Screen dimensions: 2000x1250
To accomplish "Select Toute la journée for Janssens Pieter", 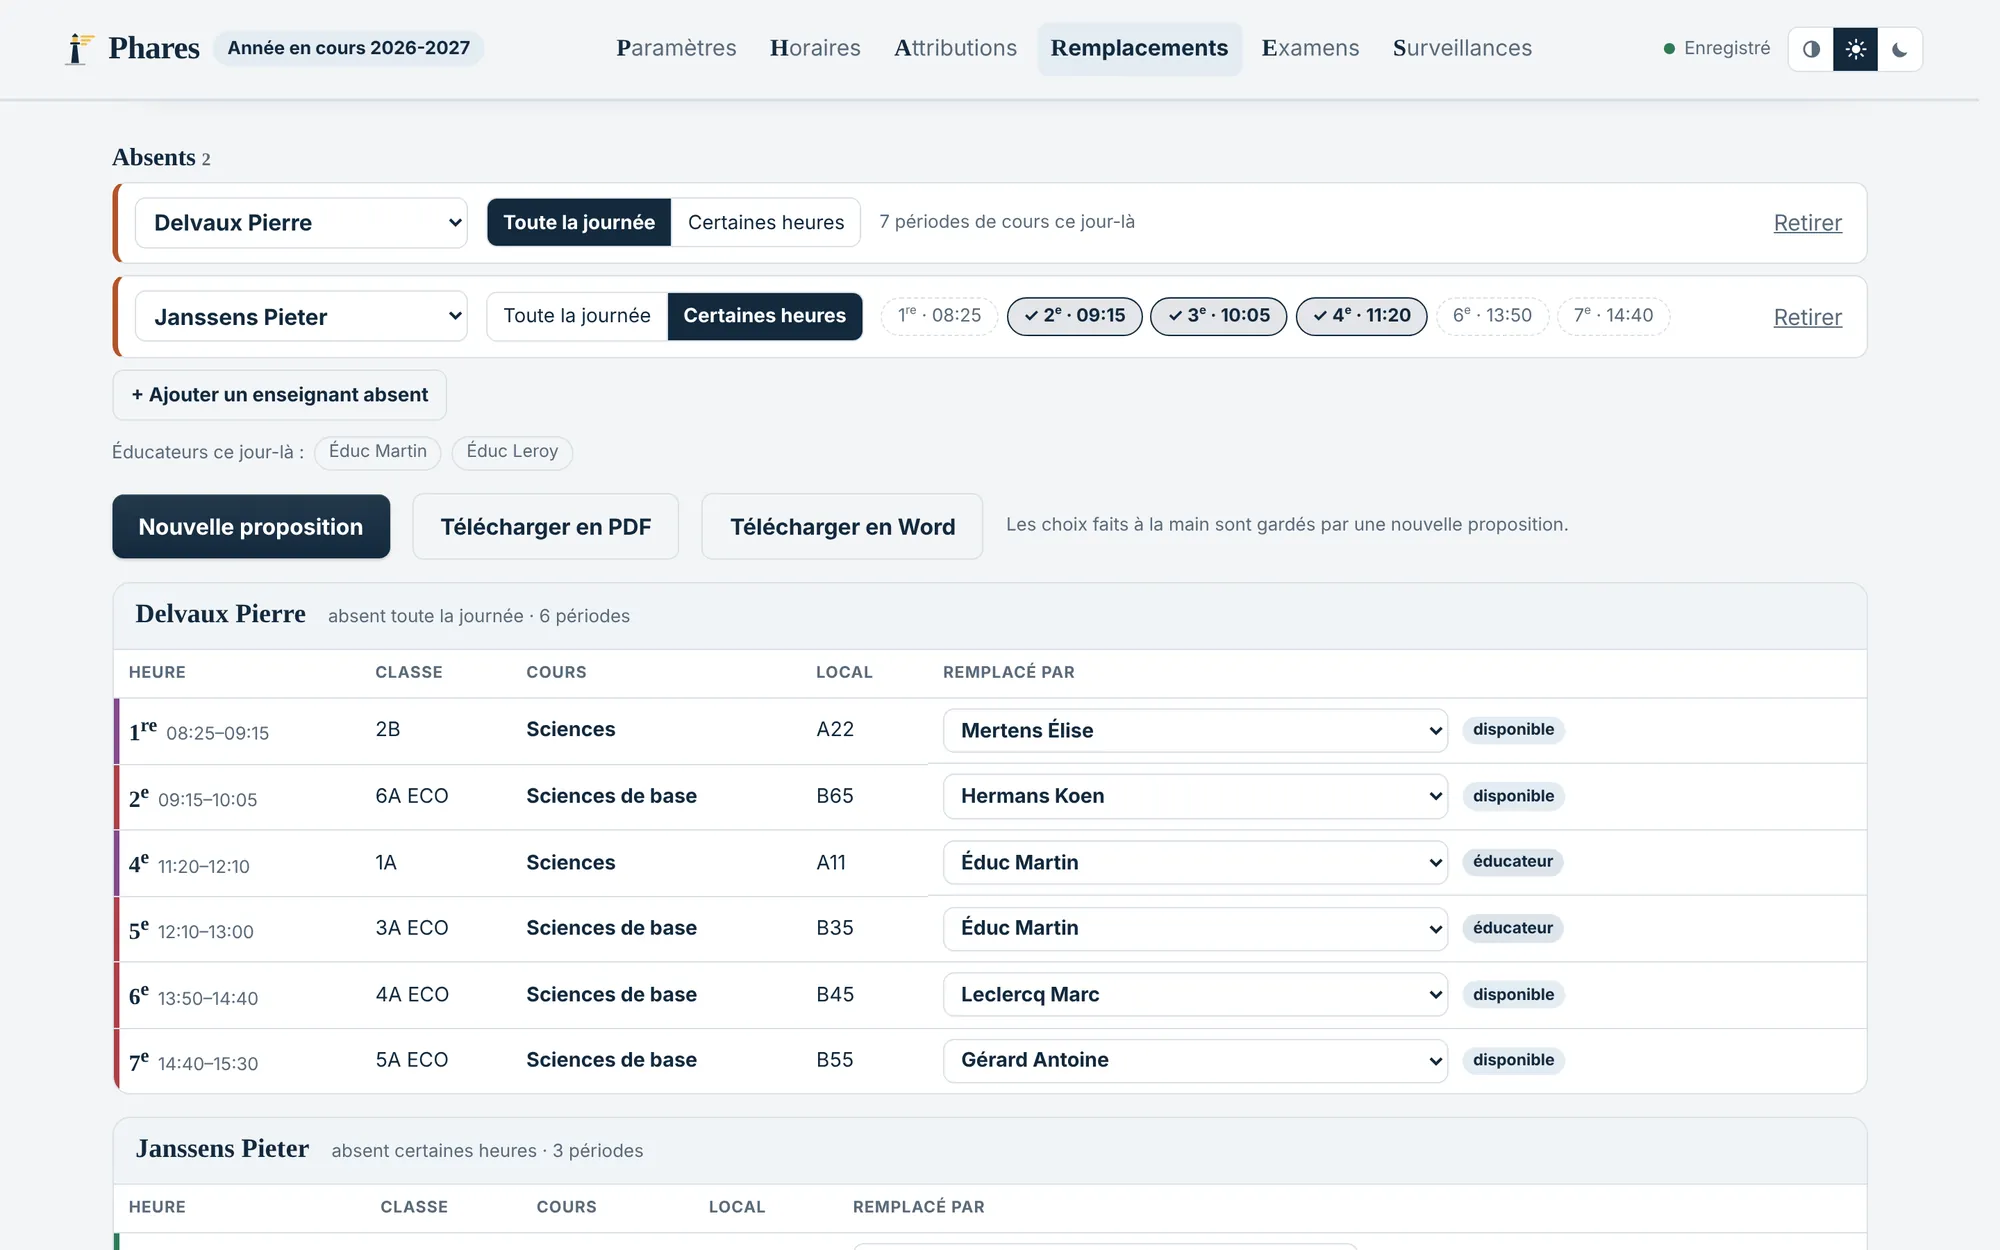I will tap(577, 316).
